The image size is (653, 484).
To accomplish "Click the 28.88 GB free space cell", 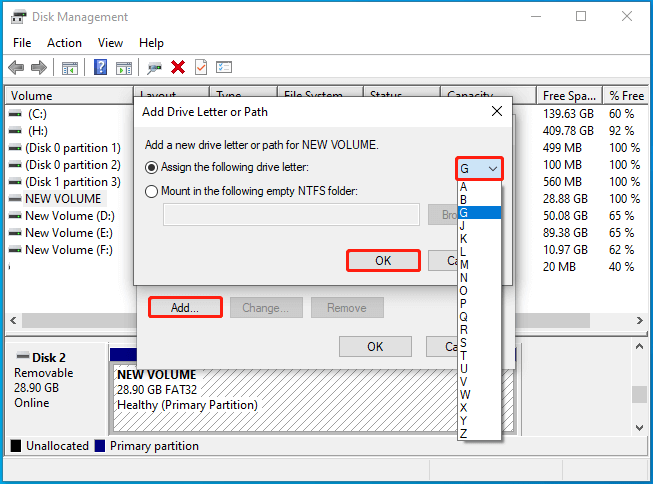I will pos(565,199).
